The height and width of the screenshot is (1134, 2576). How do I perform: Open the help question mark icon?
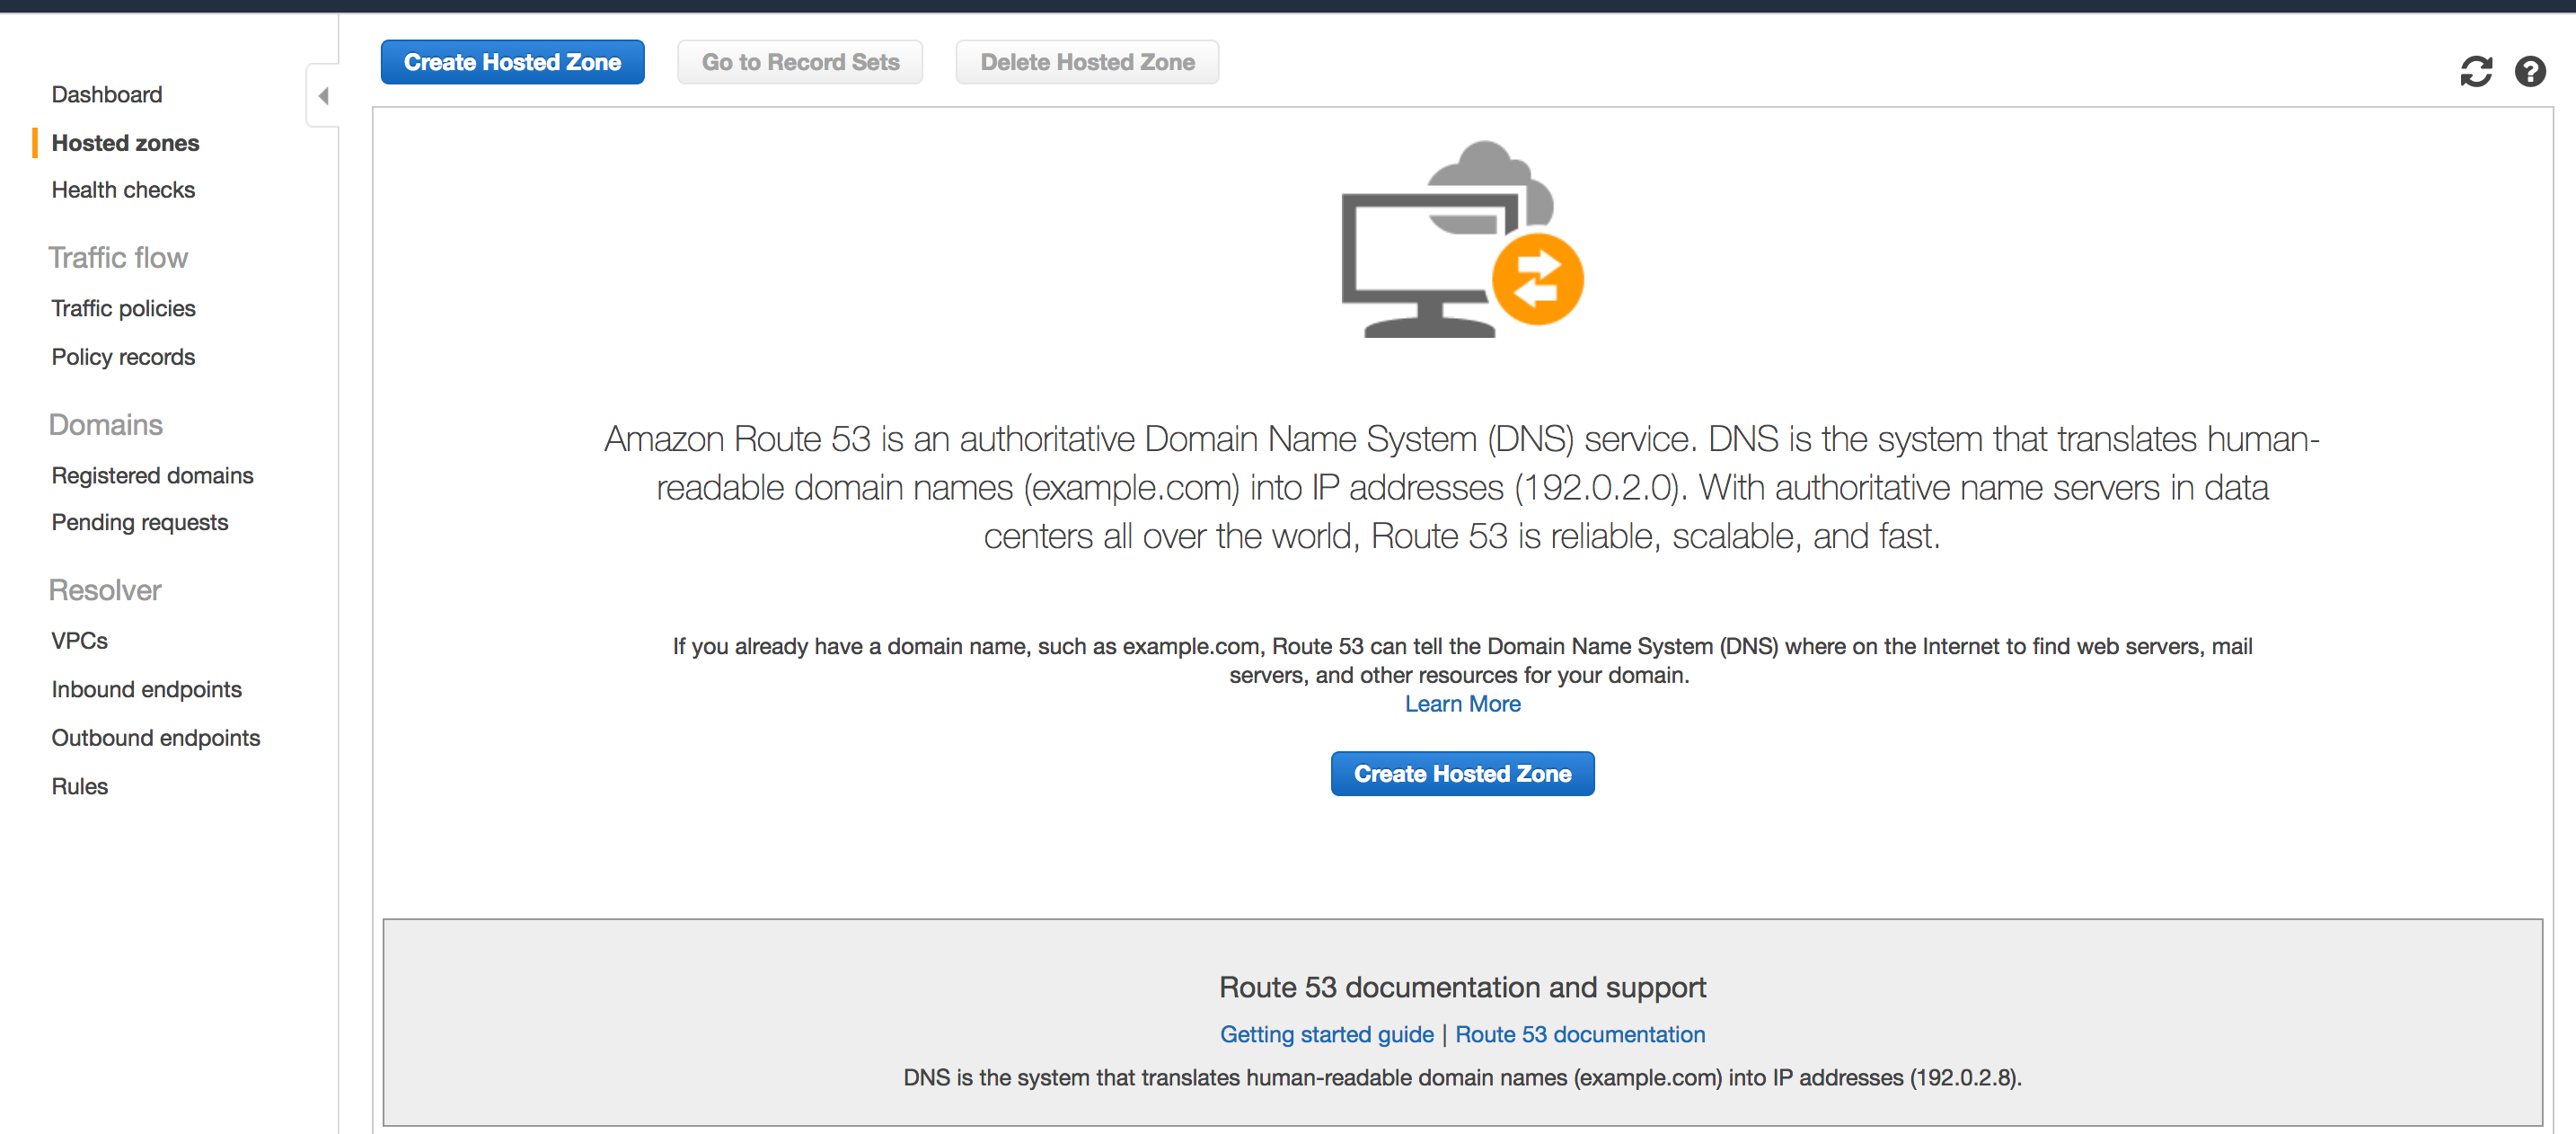tap(2530, 72)
